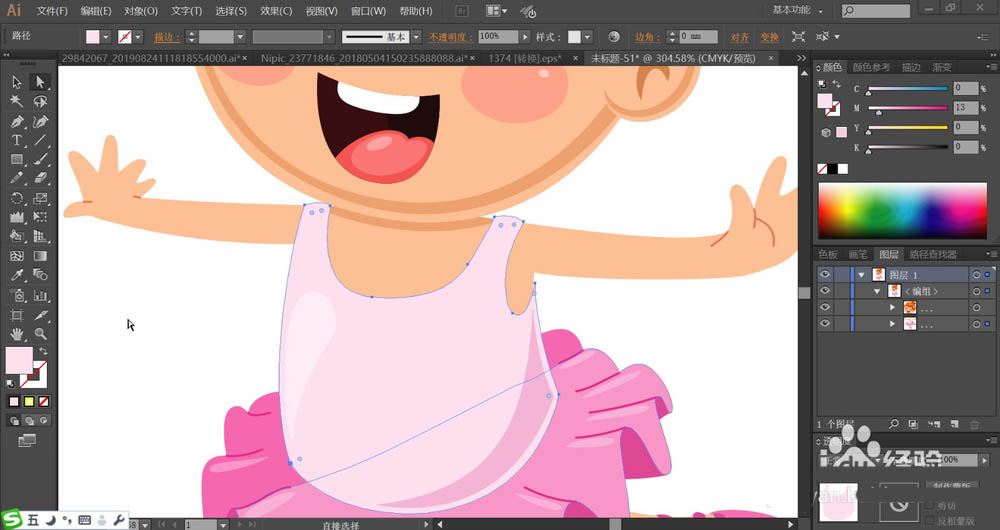The height and width of the screenshot is (530, 1000).
Task: Expand the orange thumbnail sublayer
Action: click(893, 308)
